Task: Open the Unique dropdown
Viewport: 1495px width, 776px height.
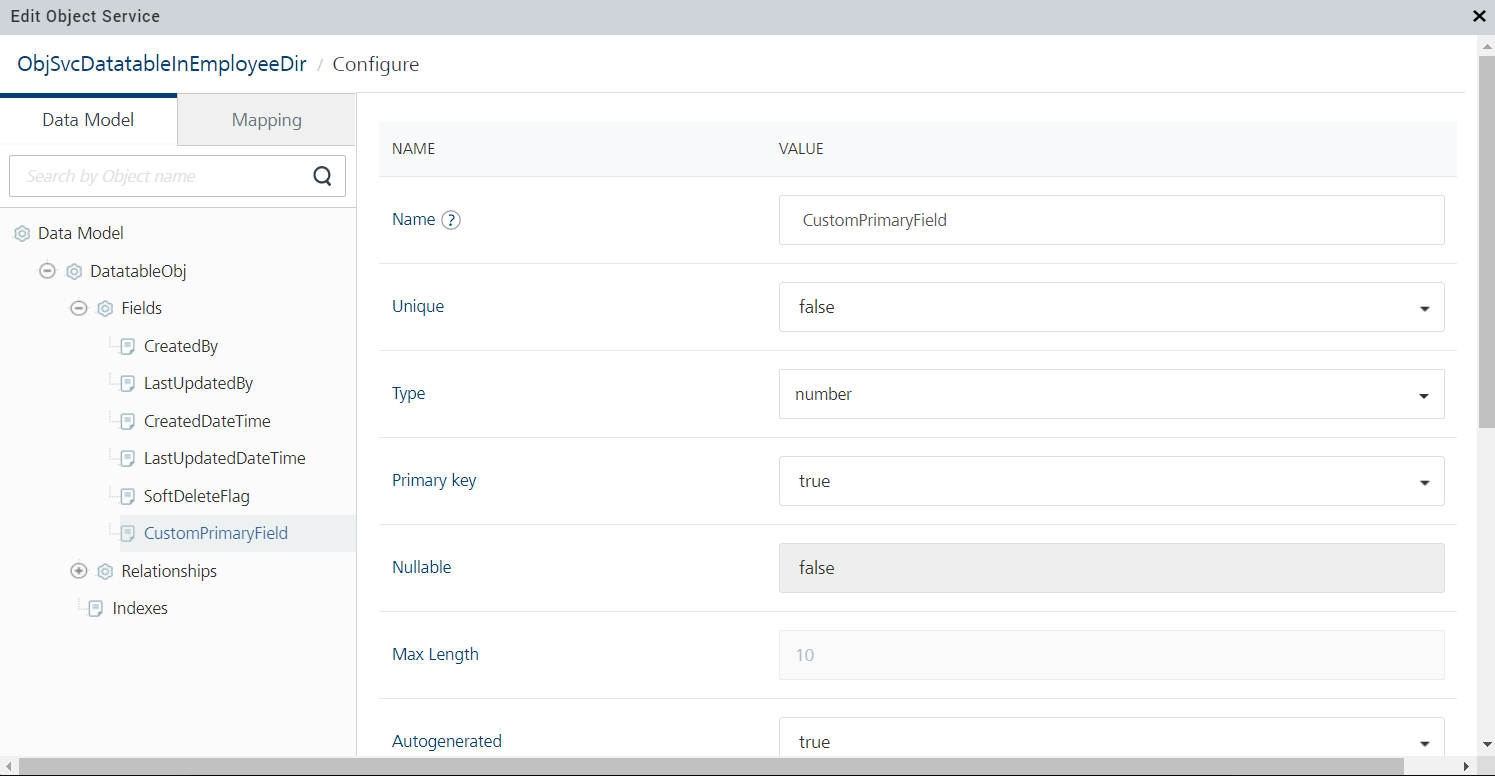Action: pyautogui.click(x=1111, y=307)
